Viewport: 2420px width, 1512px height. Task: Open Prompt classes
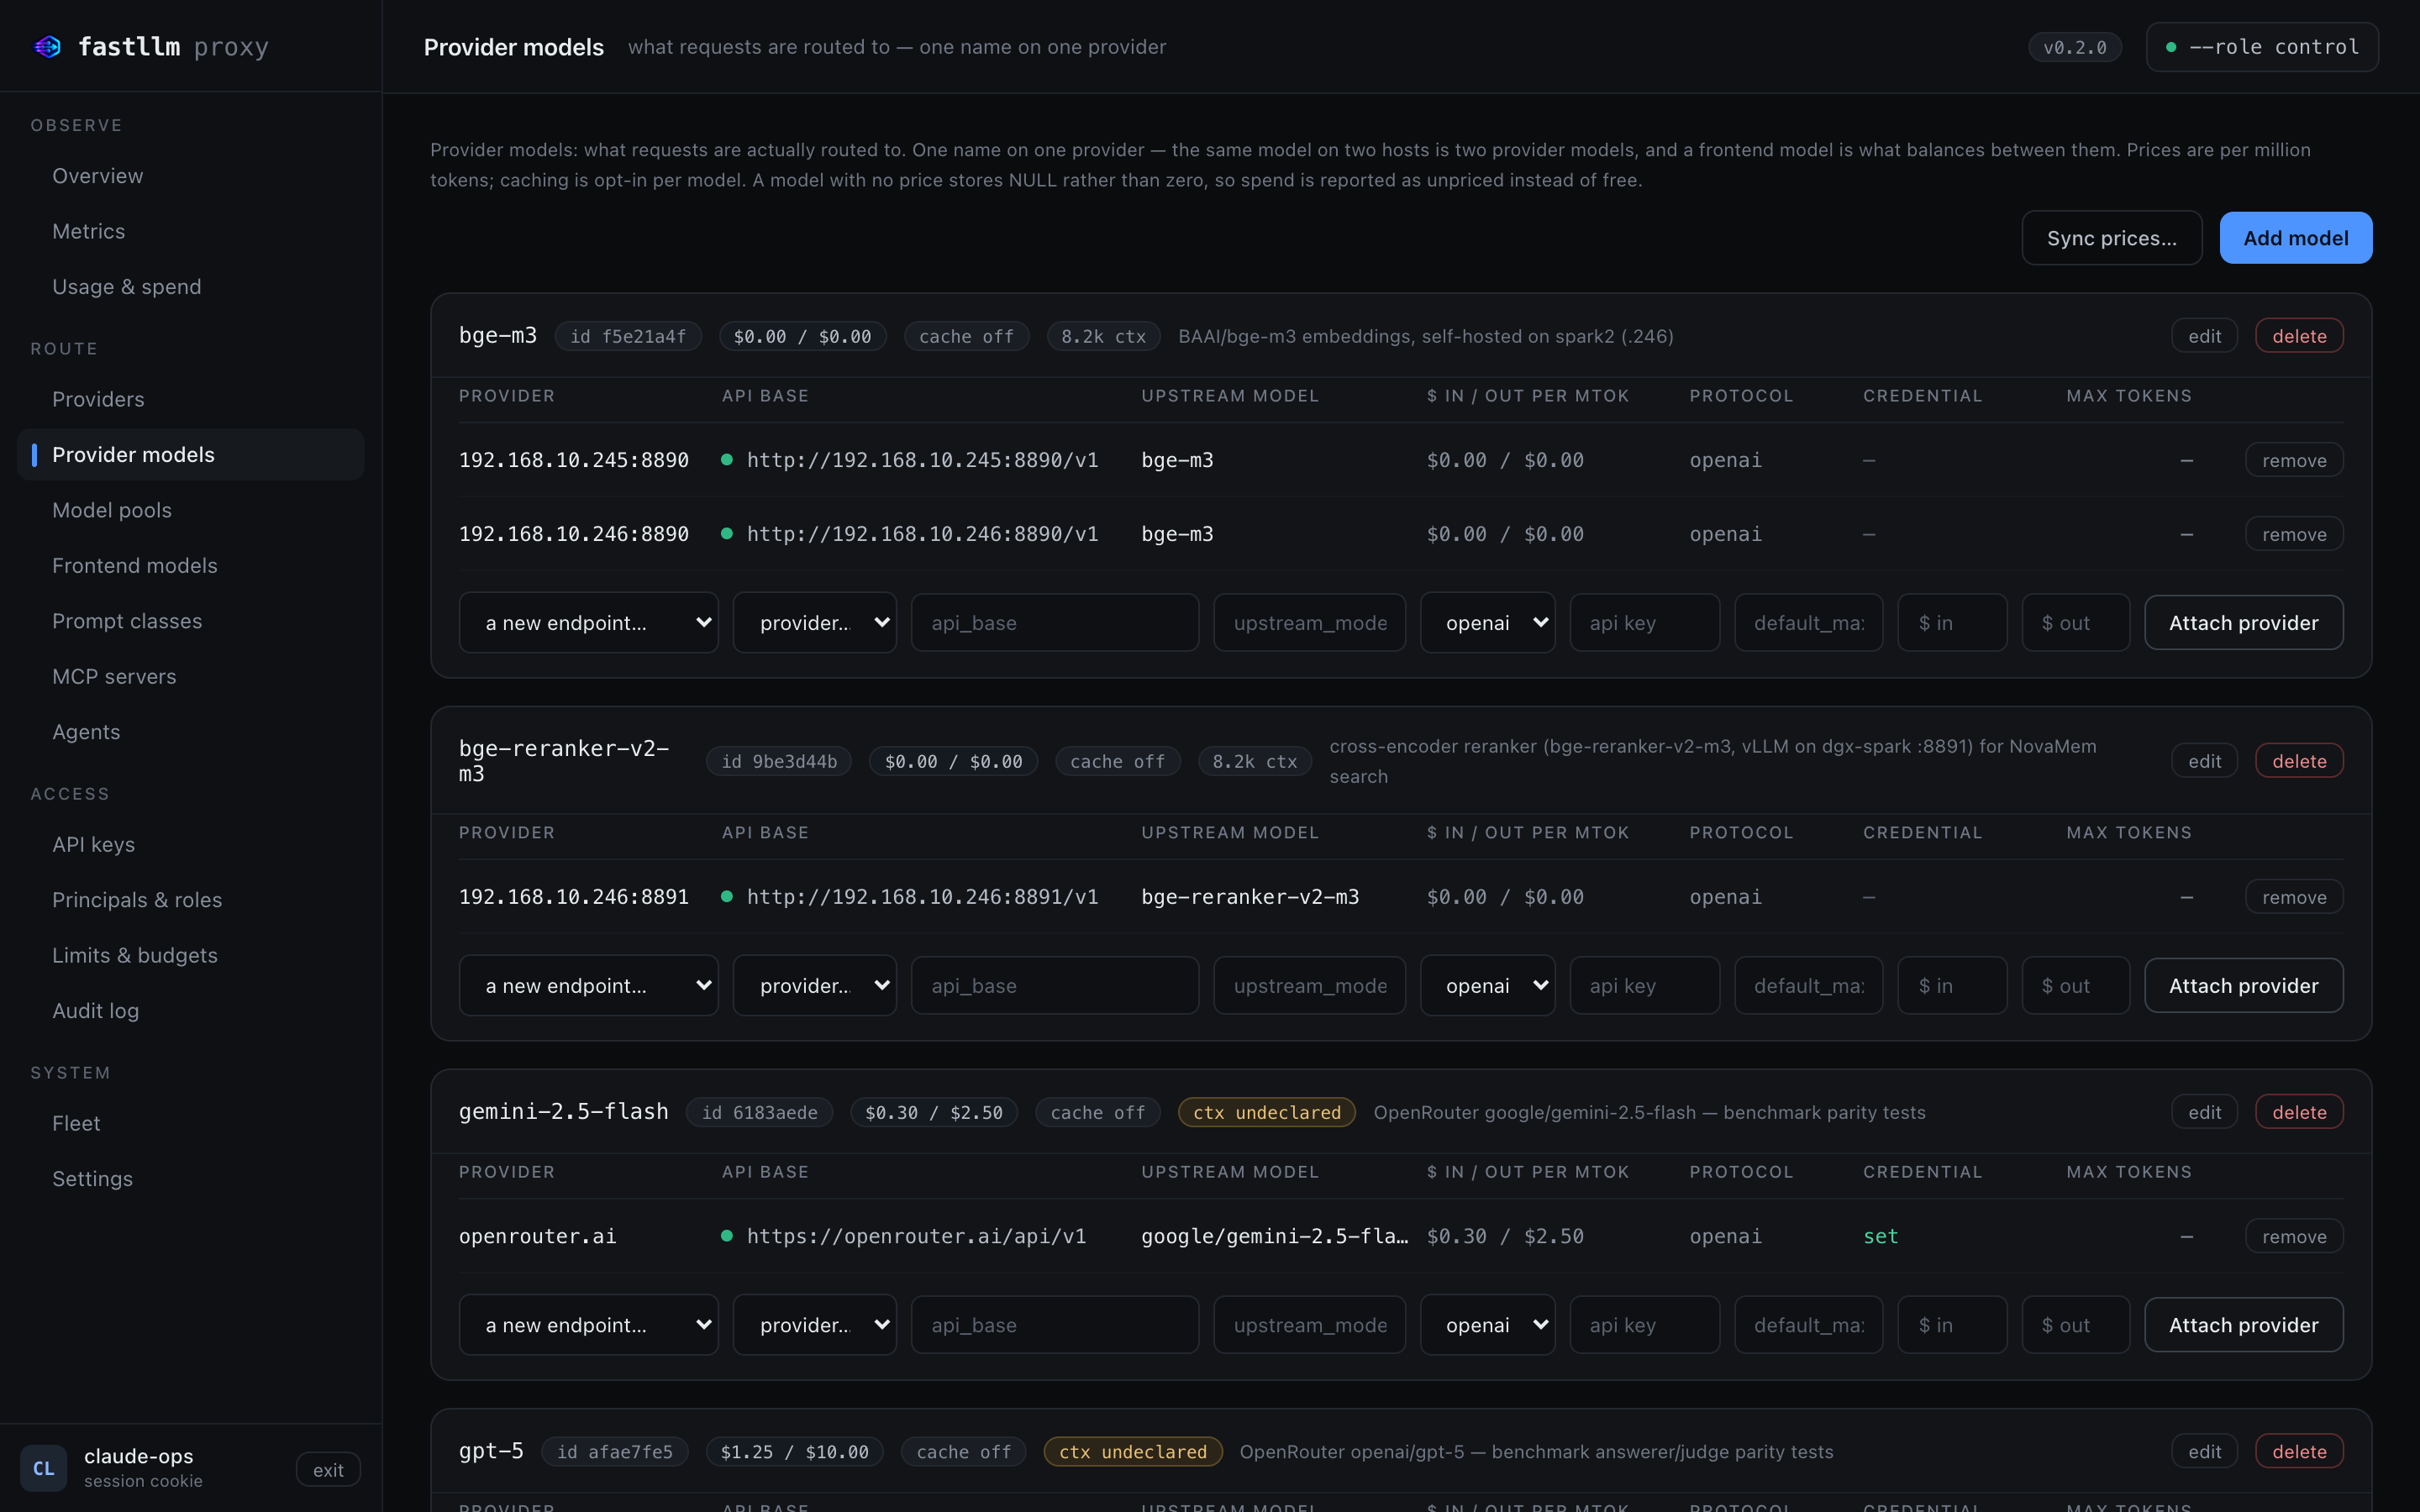[x=191, y=621]
